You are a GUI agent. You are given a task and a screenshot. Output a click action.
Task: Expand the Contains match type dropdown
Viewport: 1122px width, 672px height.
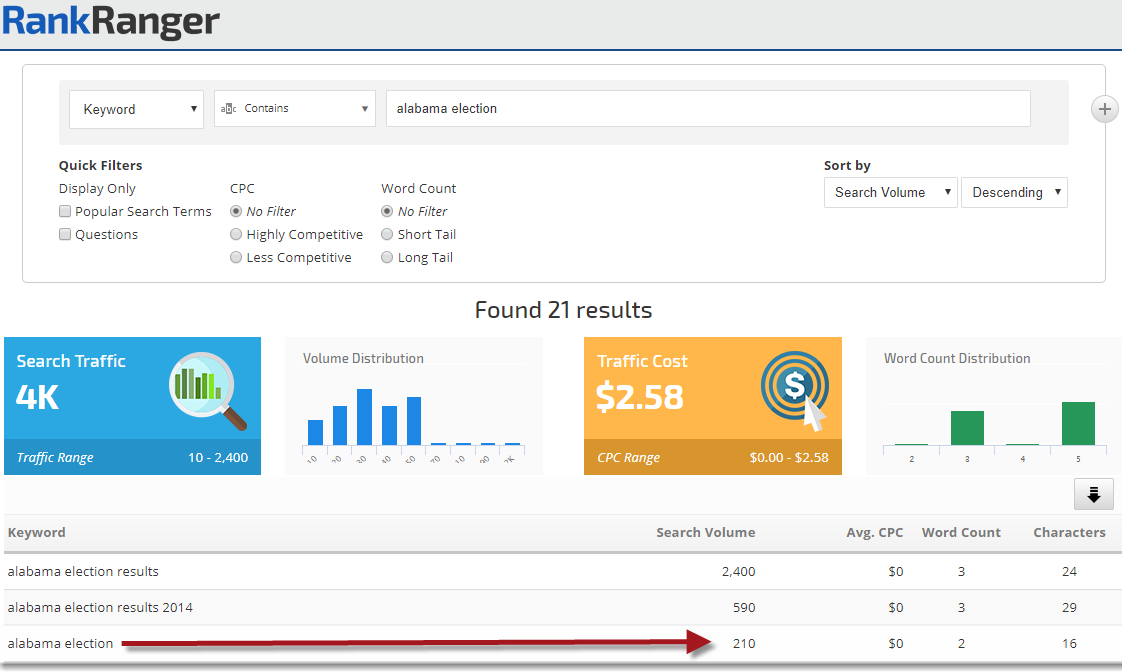point(295,109)
